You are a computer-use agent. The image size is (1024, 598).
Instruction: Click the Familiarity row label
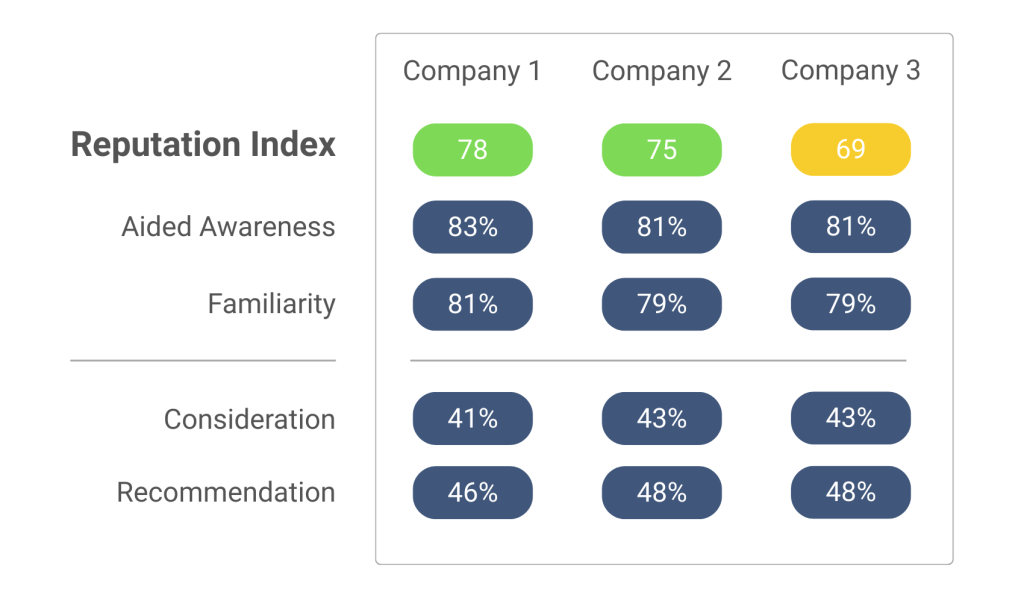pos(271,304)
